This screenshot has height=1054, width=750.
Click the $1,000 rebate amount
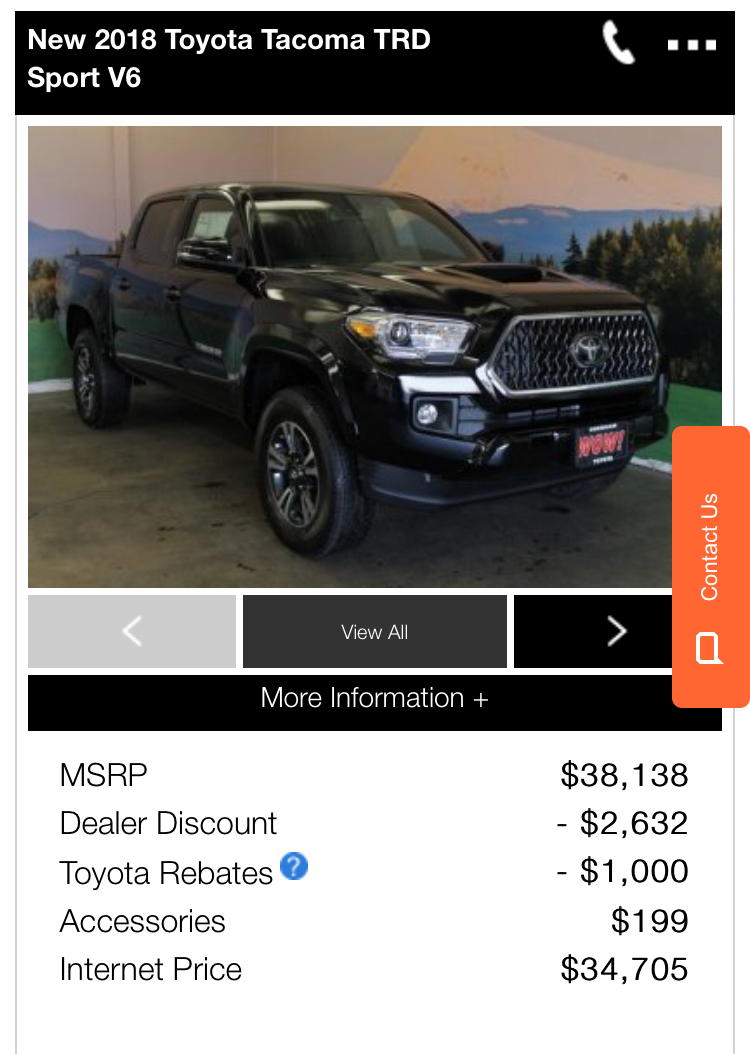pyautogui.click(x=622, y=871)
